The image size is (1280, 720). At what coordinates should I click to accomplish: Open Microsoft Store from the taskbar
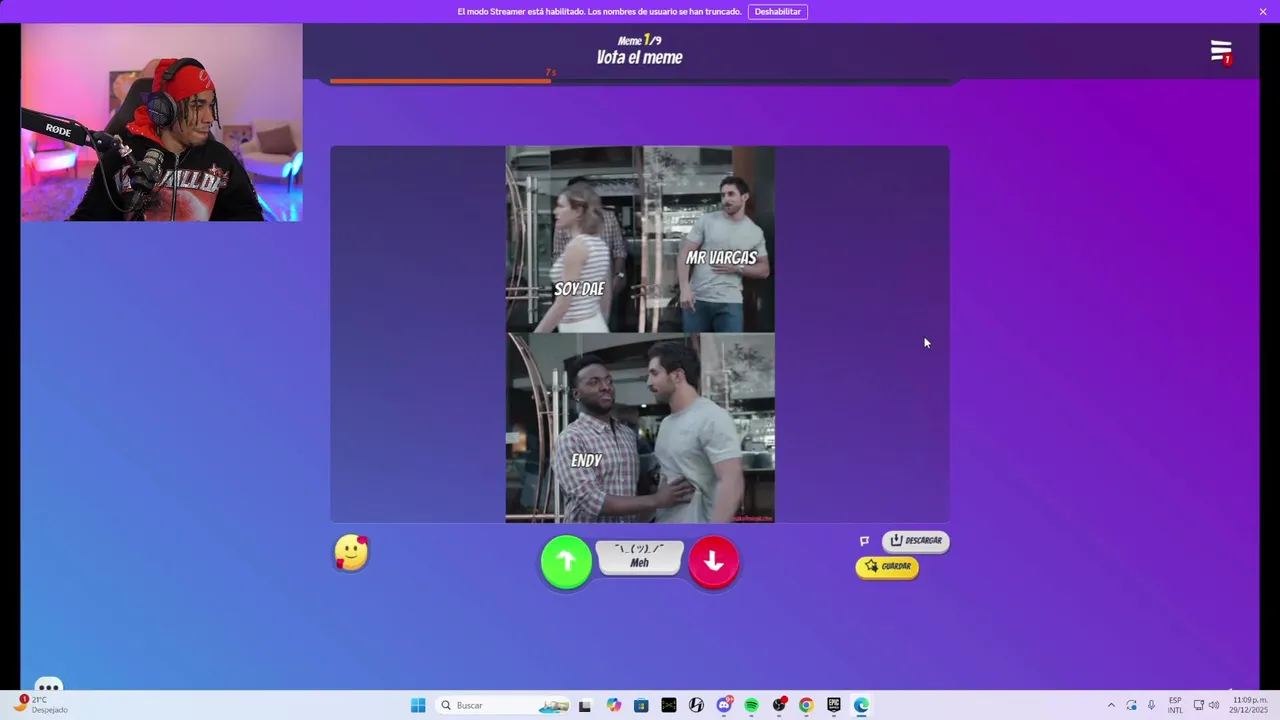641,705
